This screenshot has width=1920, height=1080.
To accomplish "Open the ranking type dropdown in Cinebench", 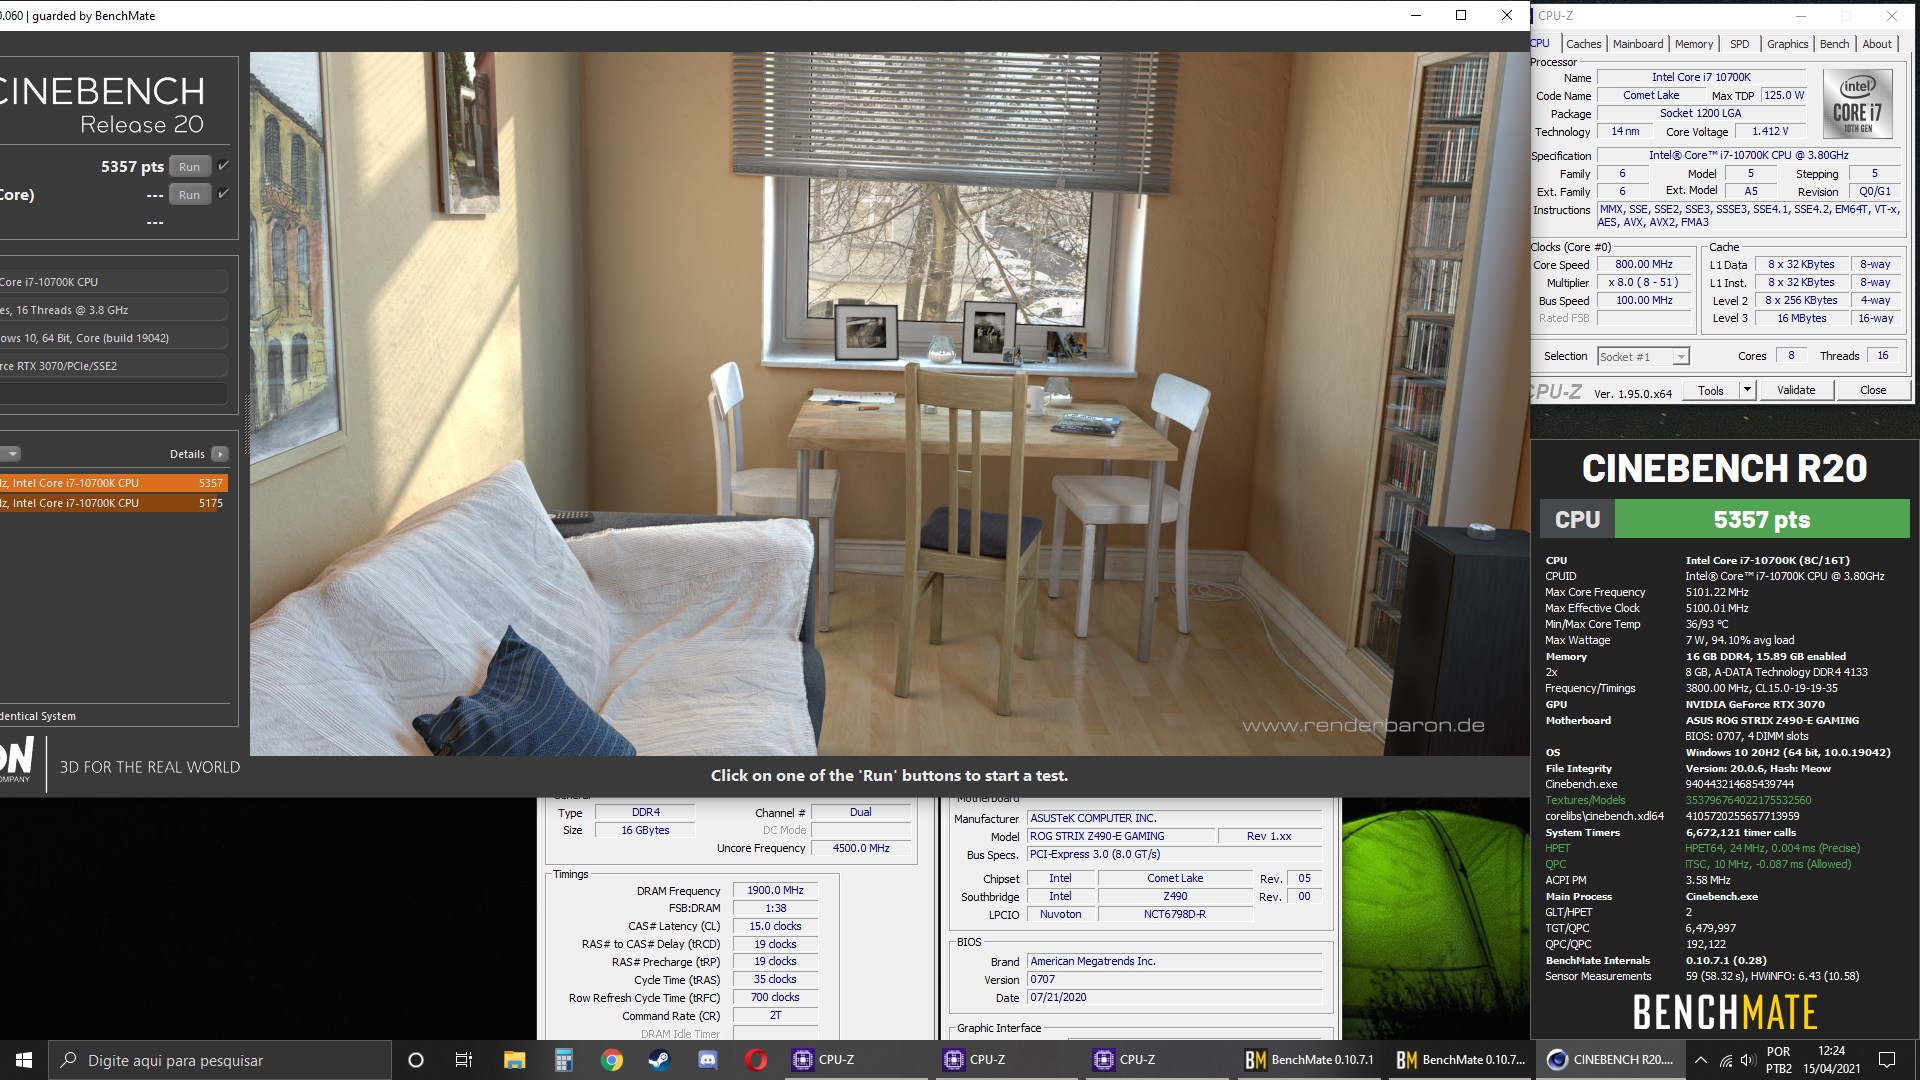I will pos(11,454).
